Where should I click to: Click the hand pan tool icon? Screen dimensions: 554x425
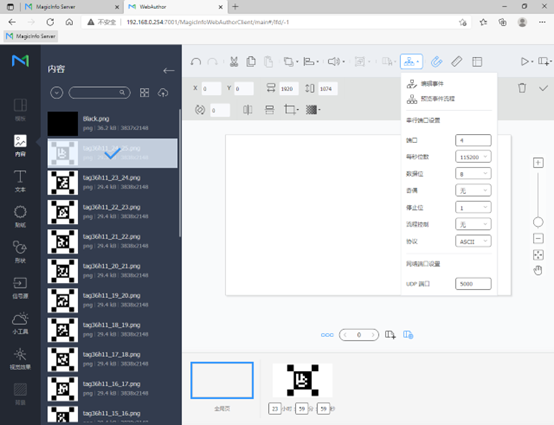tap(538, 271)
